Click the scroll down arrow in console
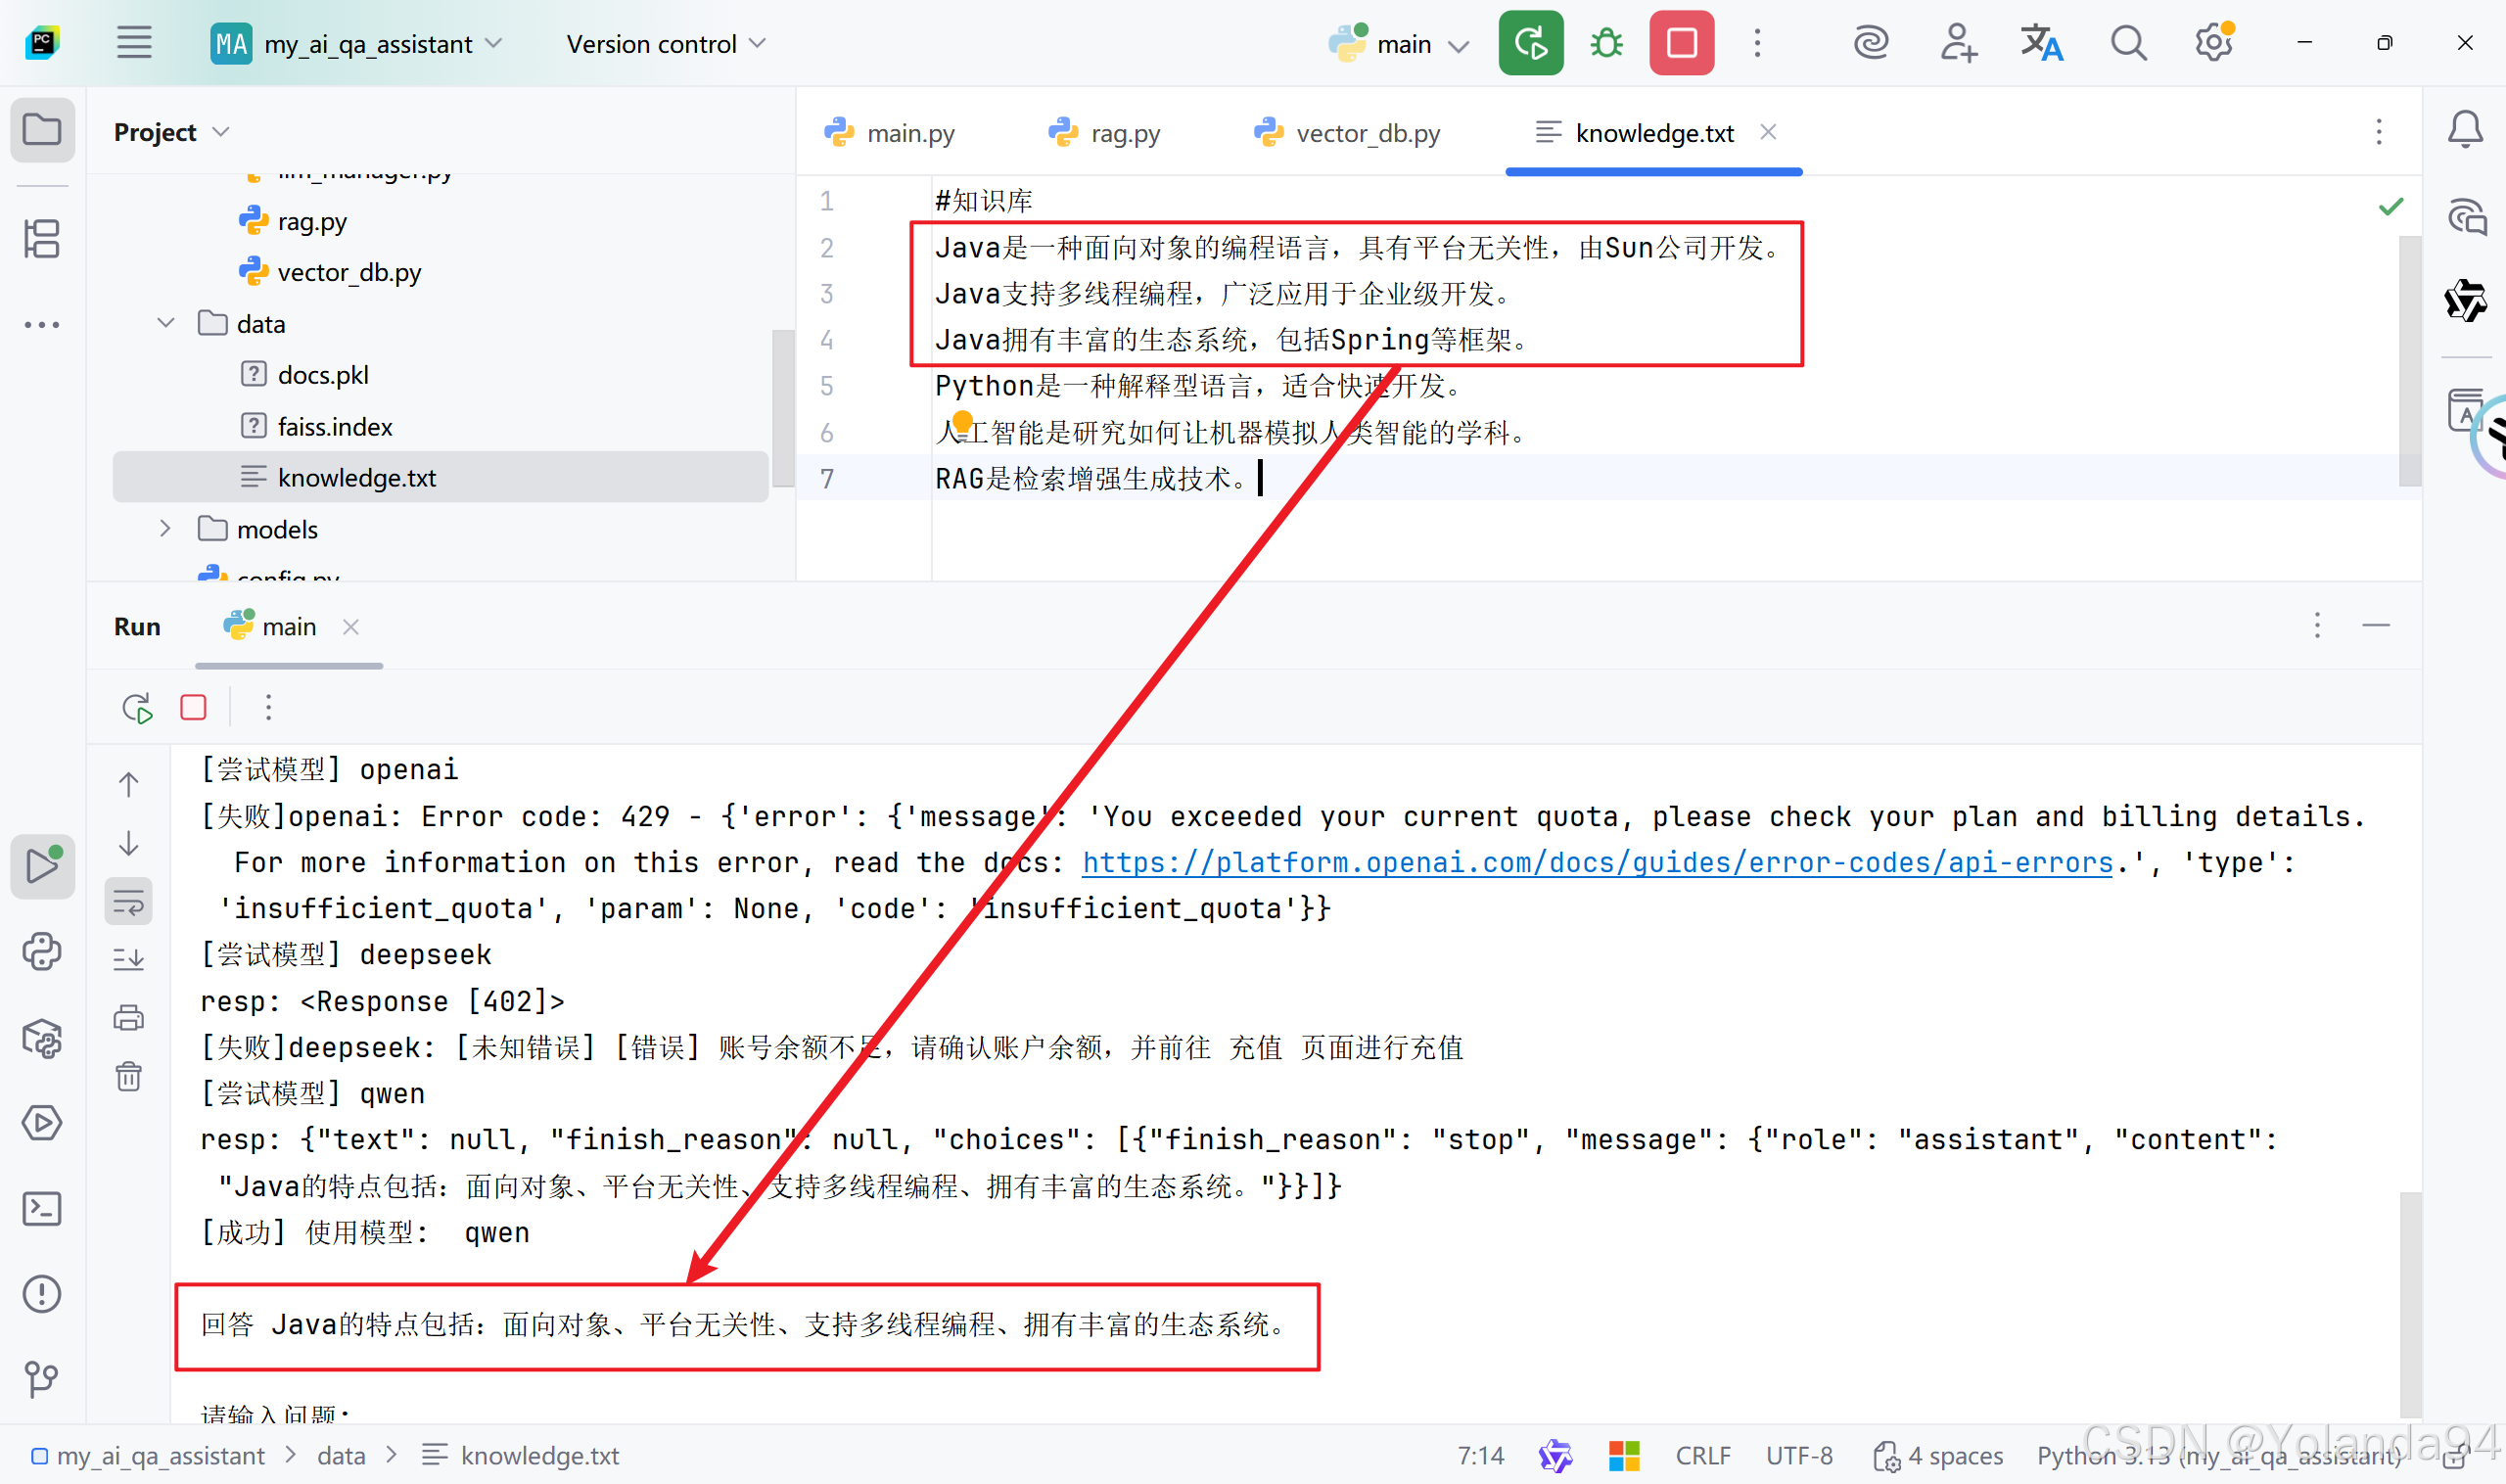This screenshot has height=1484, width=2506. [129, 843]
